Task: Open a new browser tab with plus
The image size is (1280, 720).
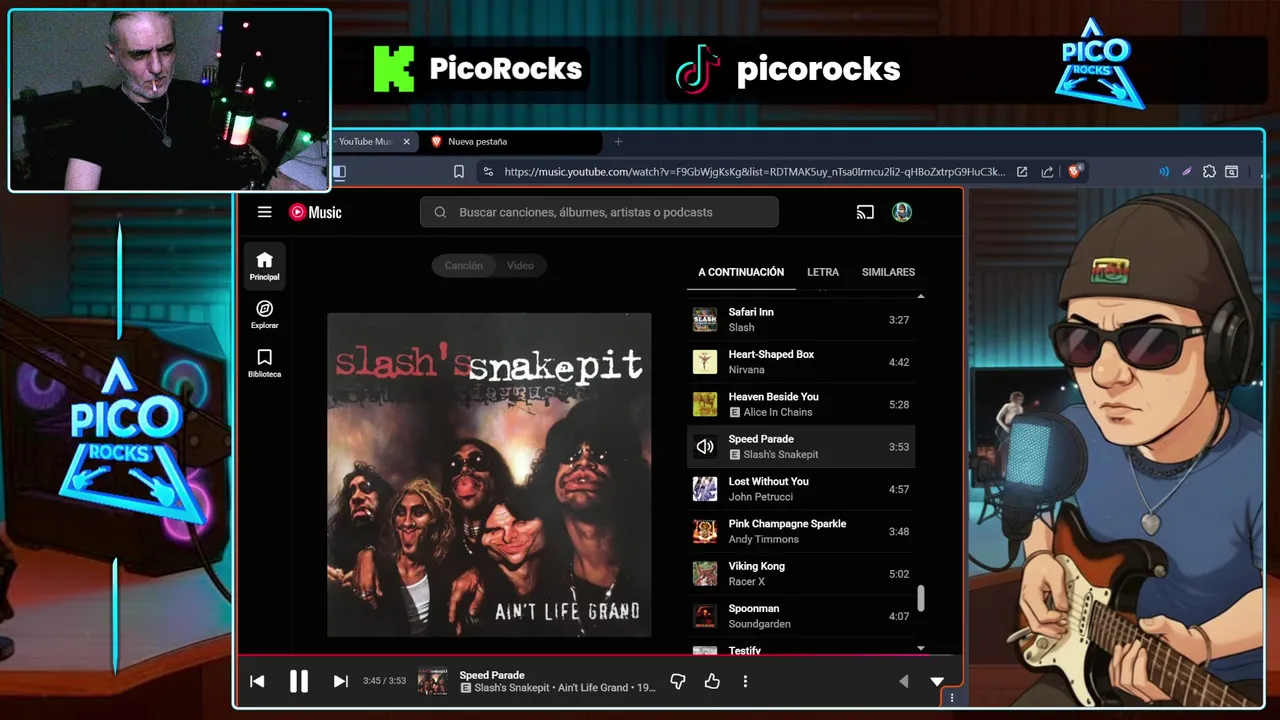Action: 618,142
